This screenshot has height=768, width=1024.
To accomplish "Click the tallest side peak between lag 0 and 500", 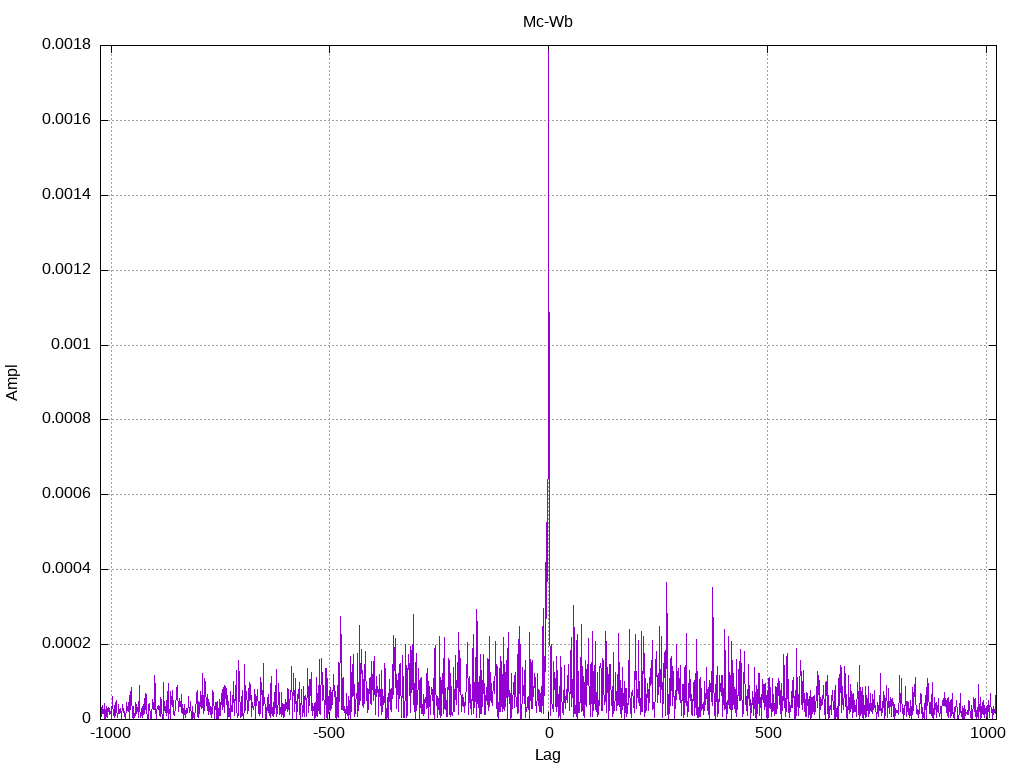I will tap(666, 584).
